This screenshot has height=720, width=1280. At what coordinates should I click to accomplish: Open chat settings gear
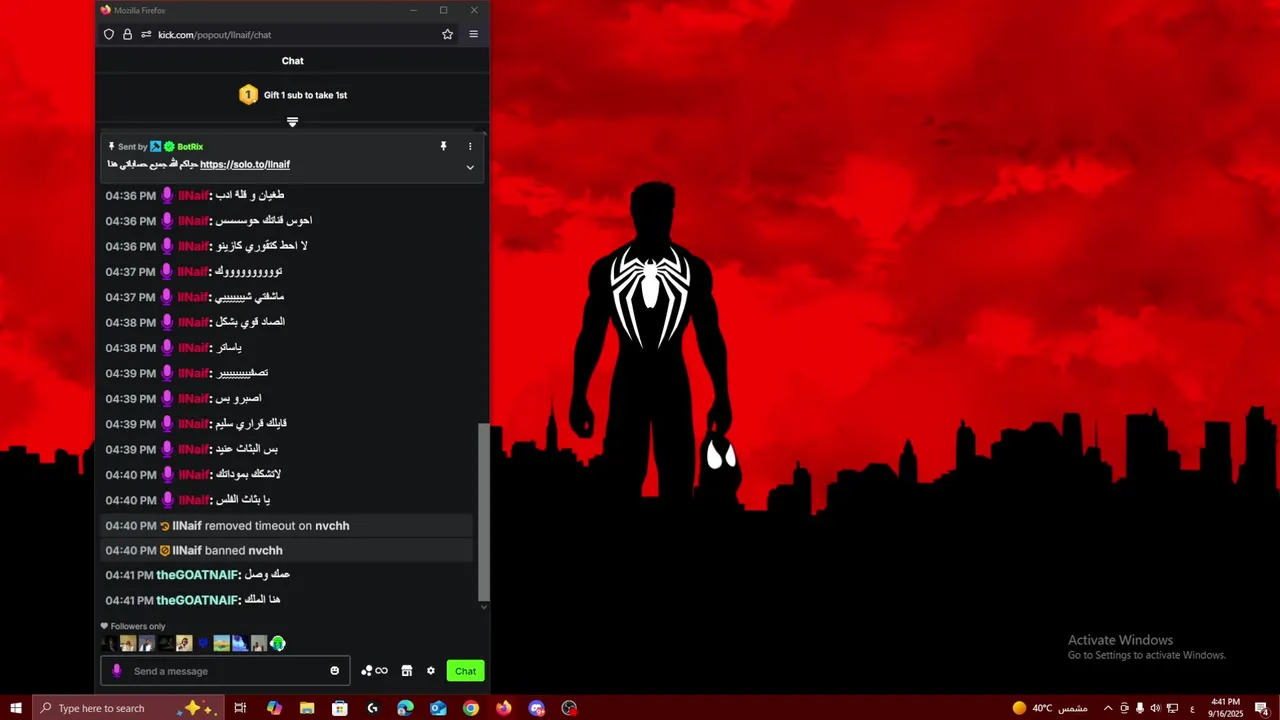pyautogui.click(x=431, y=671)
